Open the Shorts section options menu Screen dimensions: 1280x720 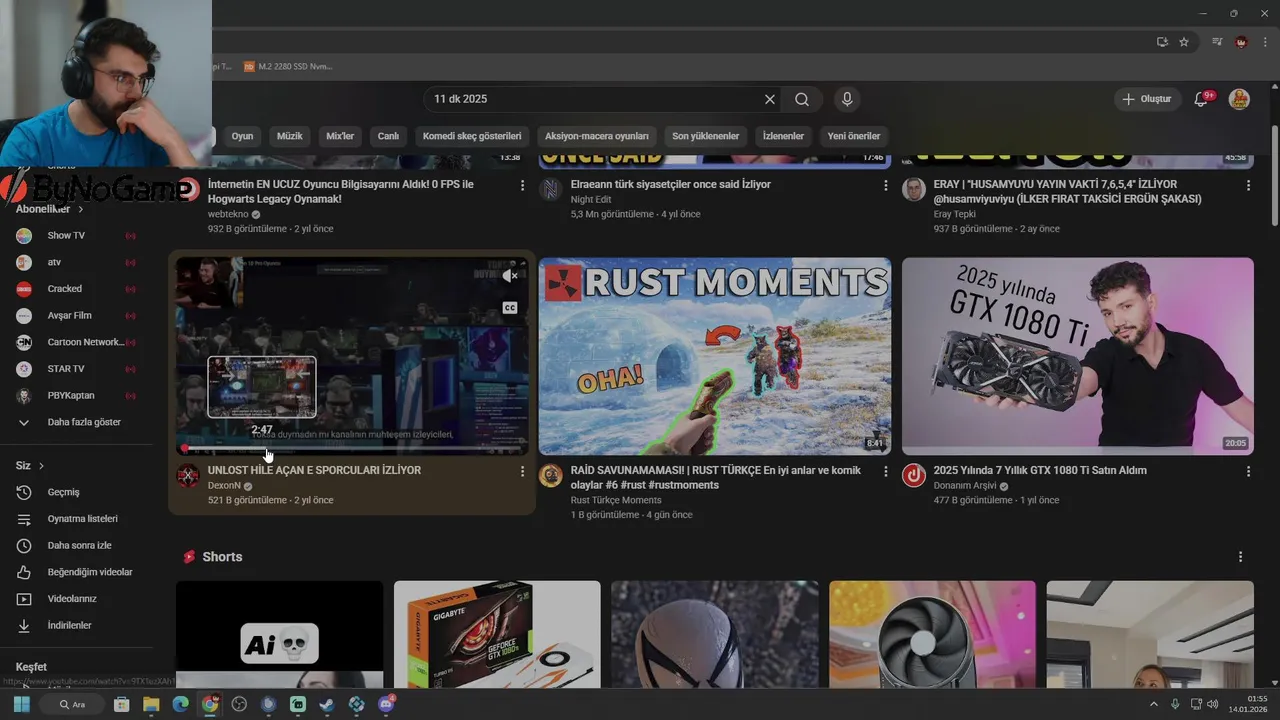click(x=1241, y=557)
